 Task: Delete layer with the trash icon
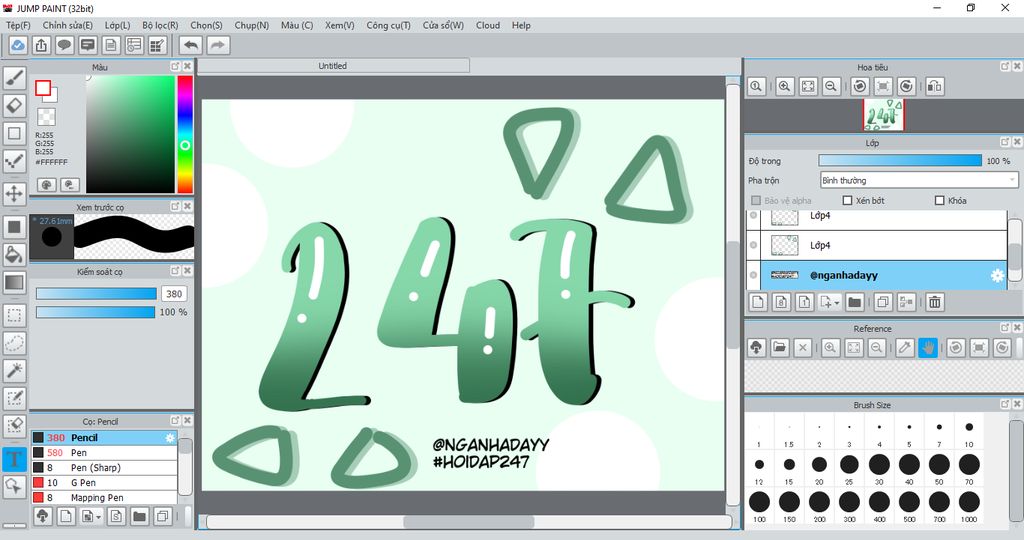pyautogui.click(x=935, y=302)
